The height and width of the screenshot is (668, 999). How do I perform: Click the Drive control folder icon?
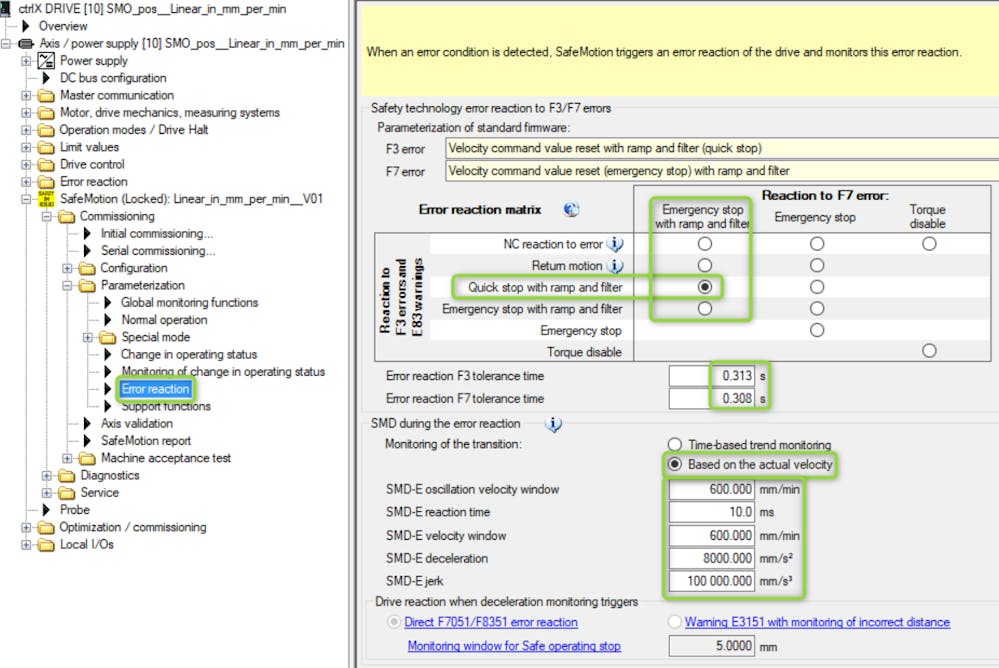click(x=46, y=164)
